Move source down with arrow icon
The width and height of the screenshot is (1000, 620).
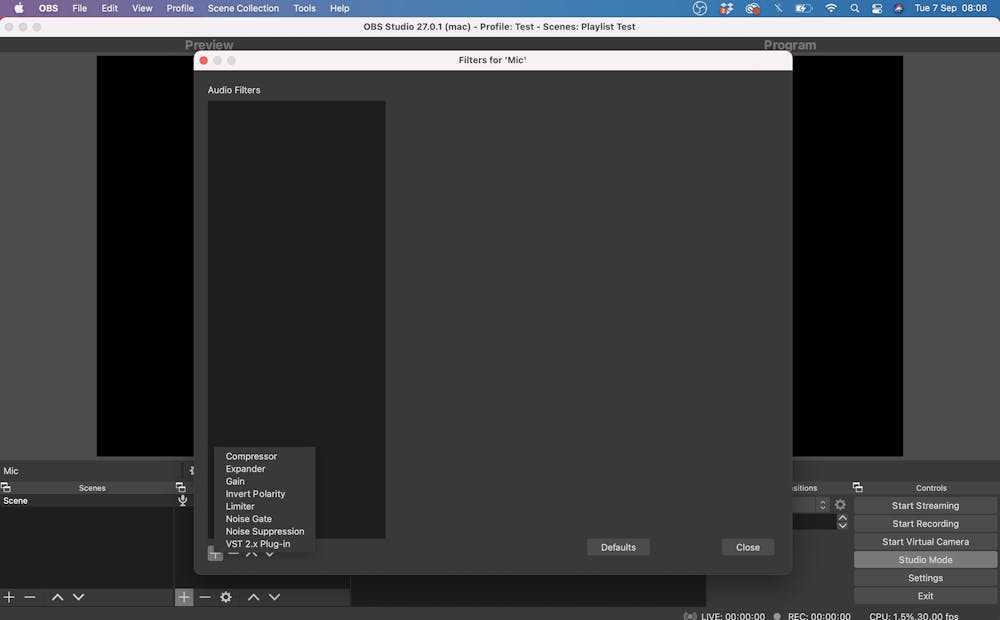tap(274, 597)
